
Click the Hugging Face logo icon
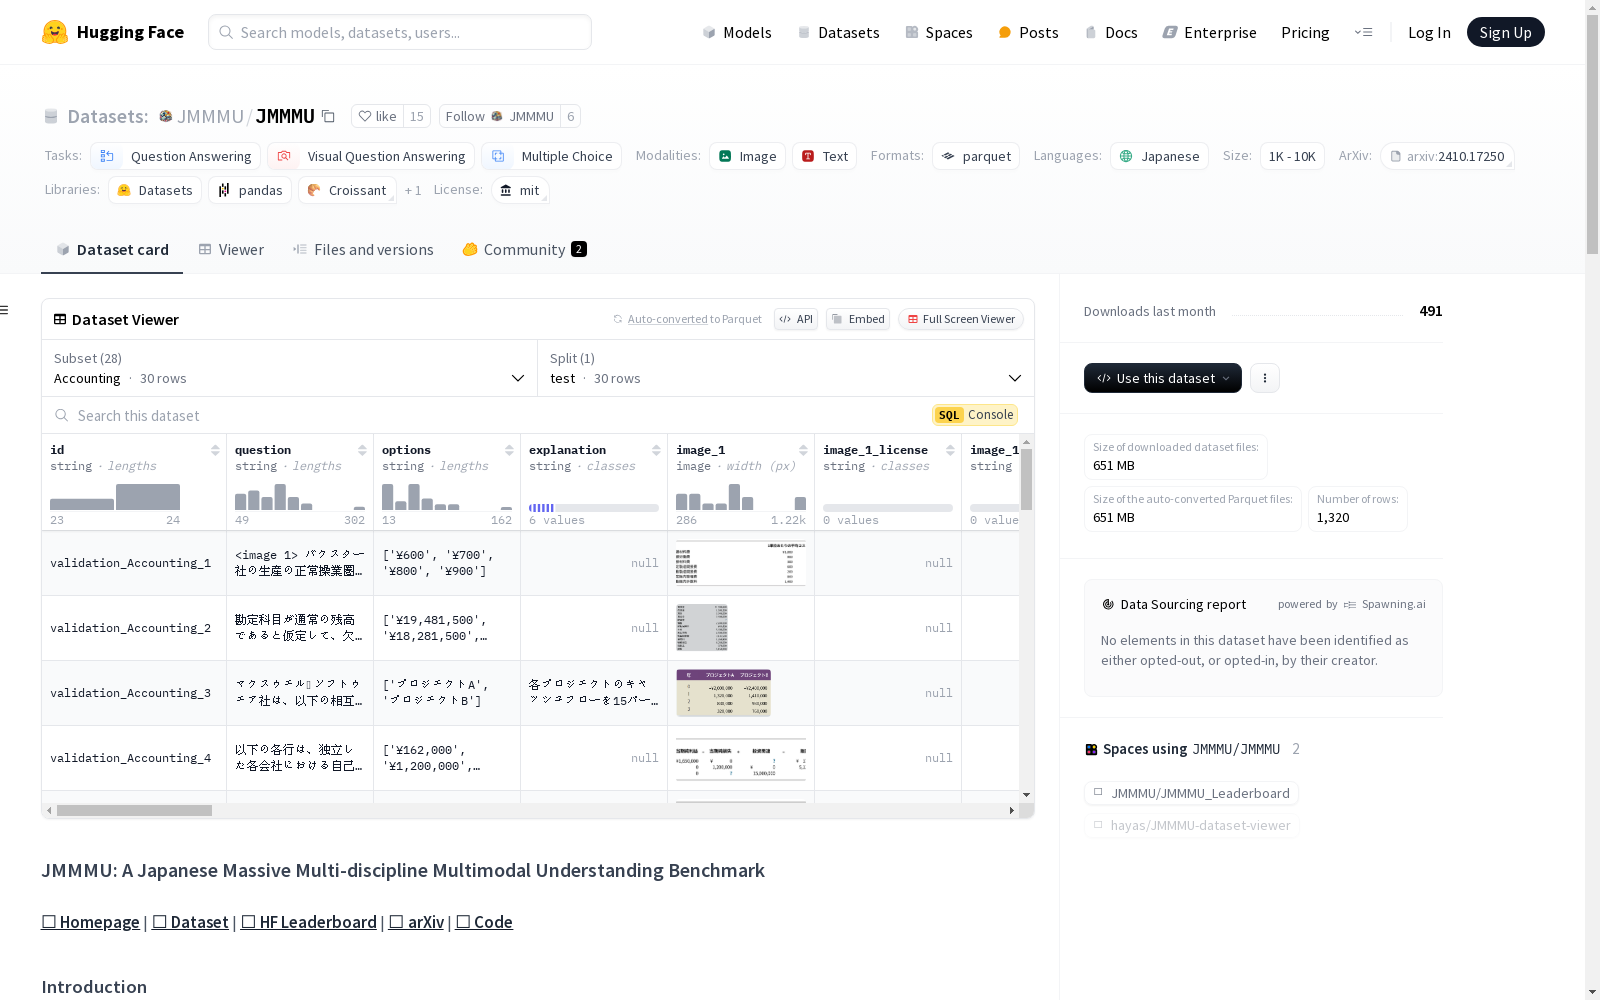[x=55, y=32]
